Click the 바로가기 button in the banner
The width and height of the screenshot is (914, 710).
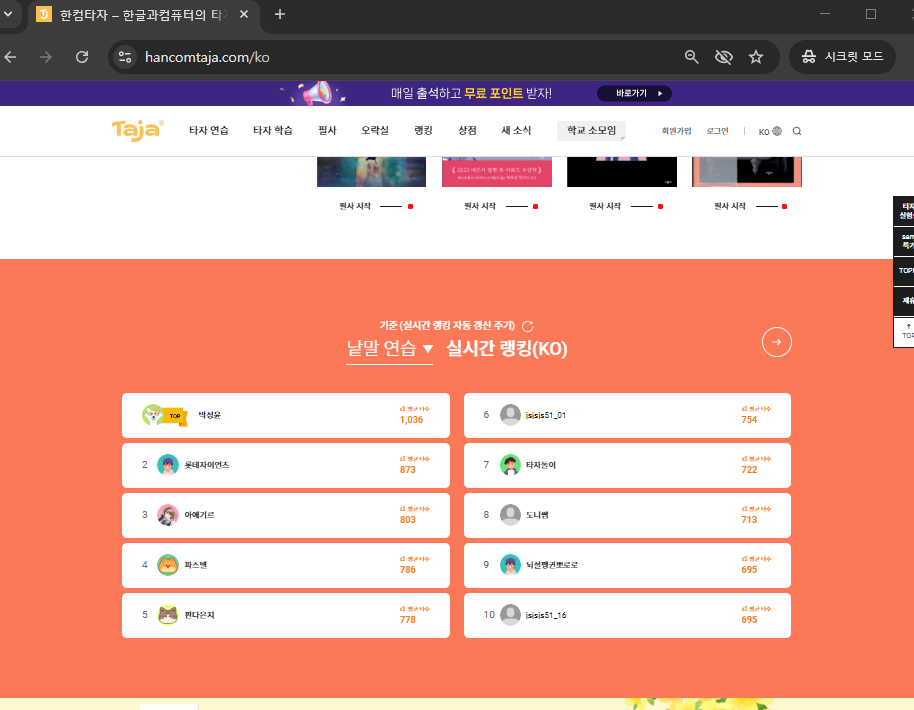(x=635, y=92)
